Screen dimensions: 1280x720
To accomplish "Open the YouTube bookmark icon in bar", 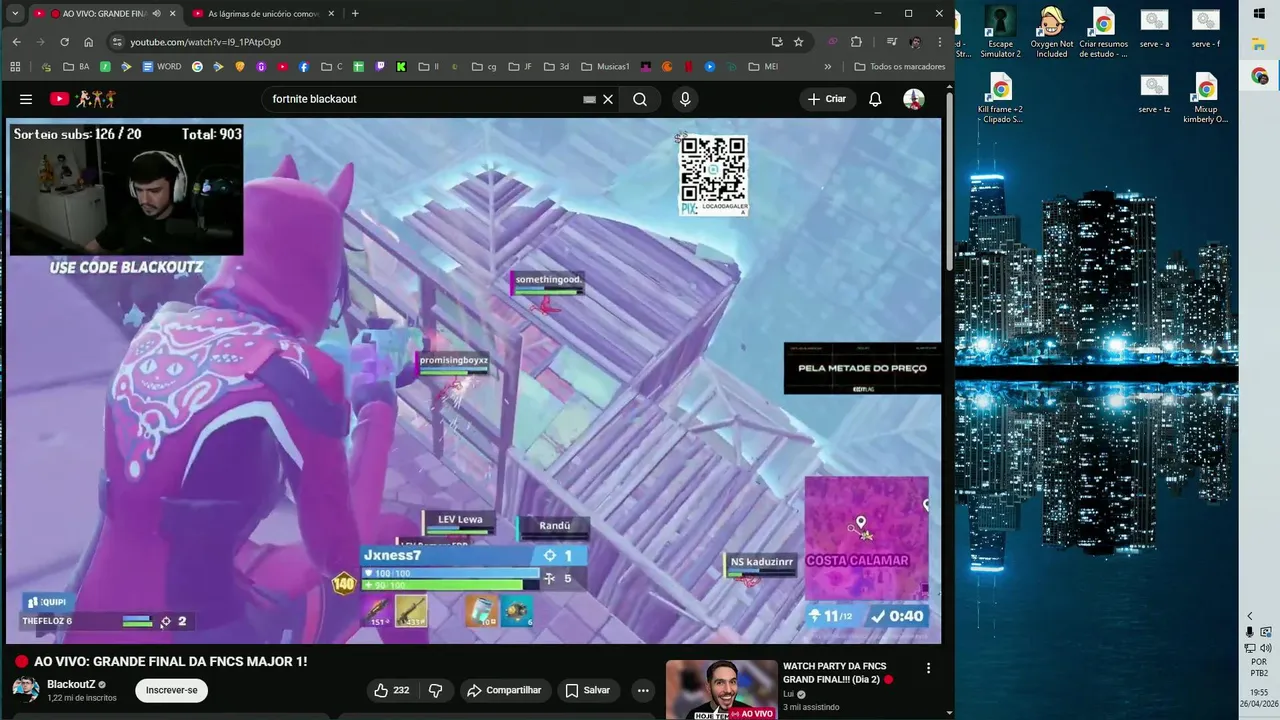I will (282, 67).
